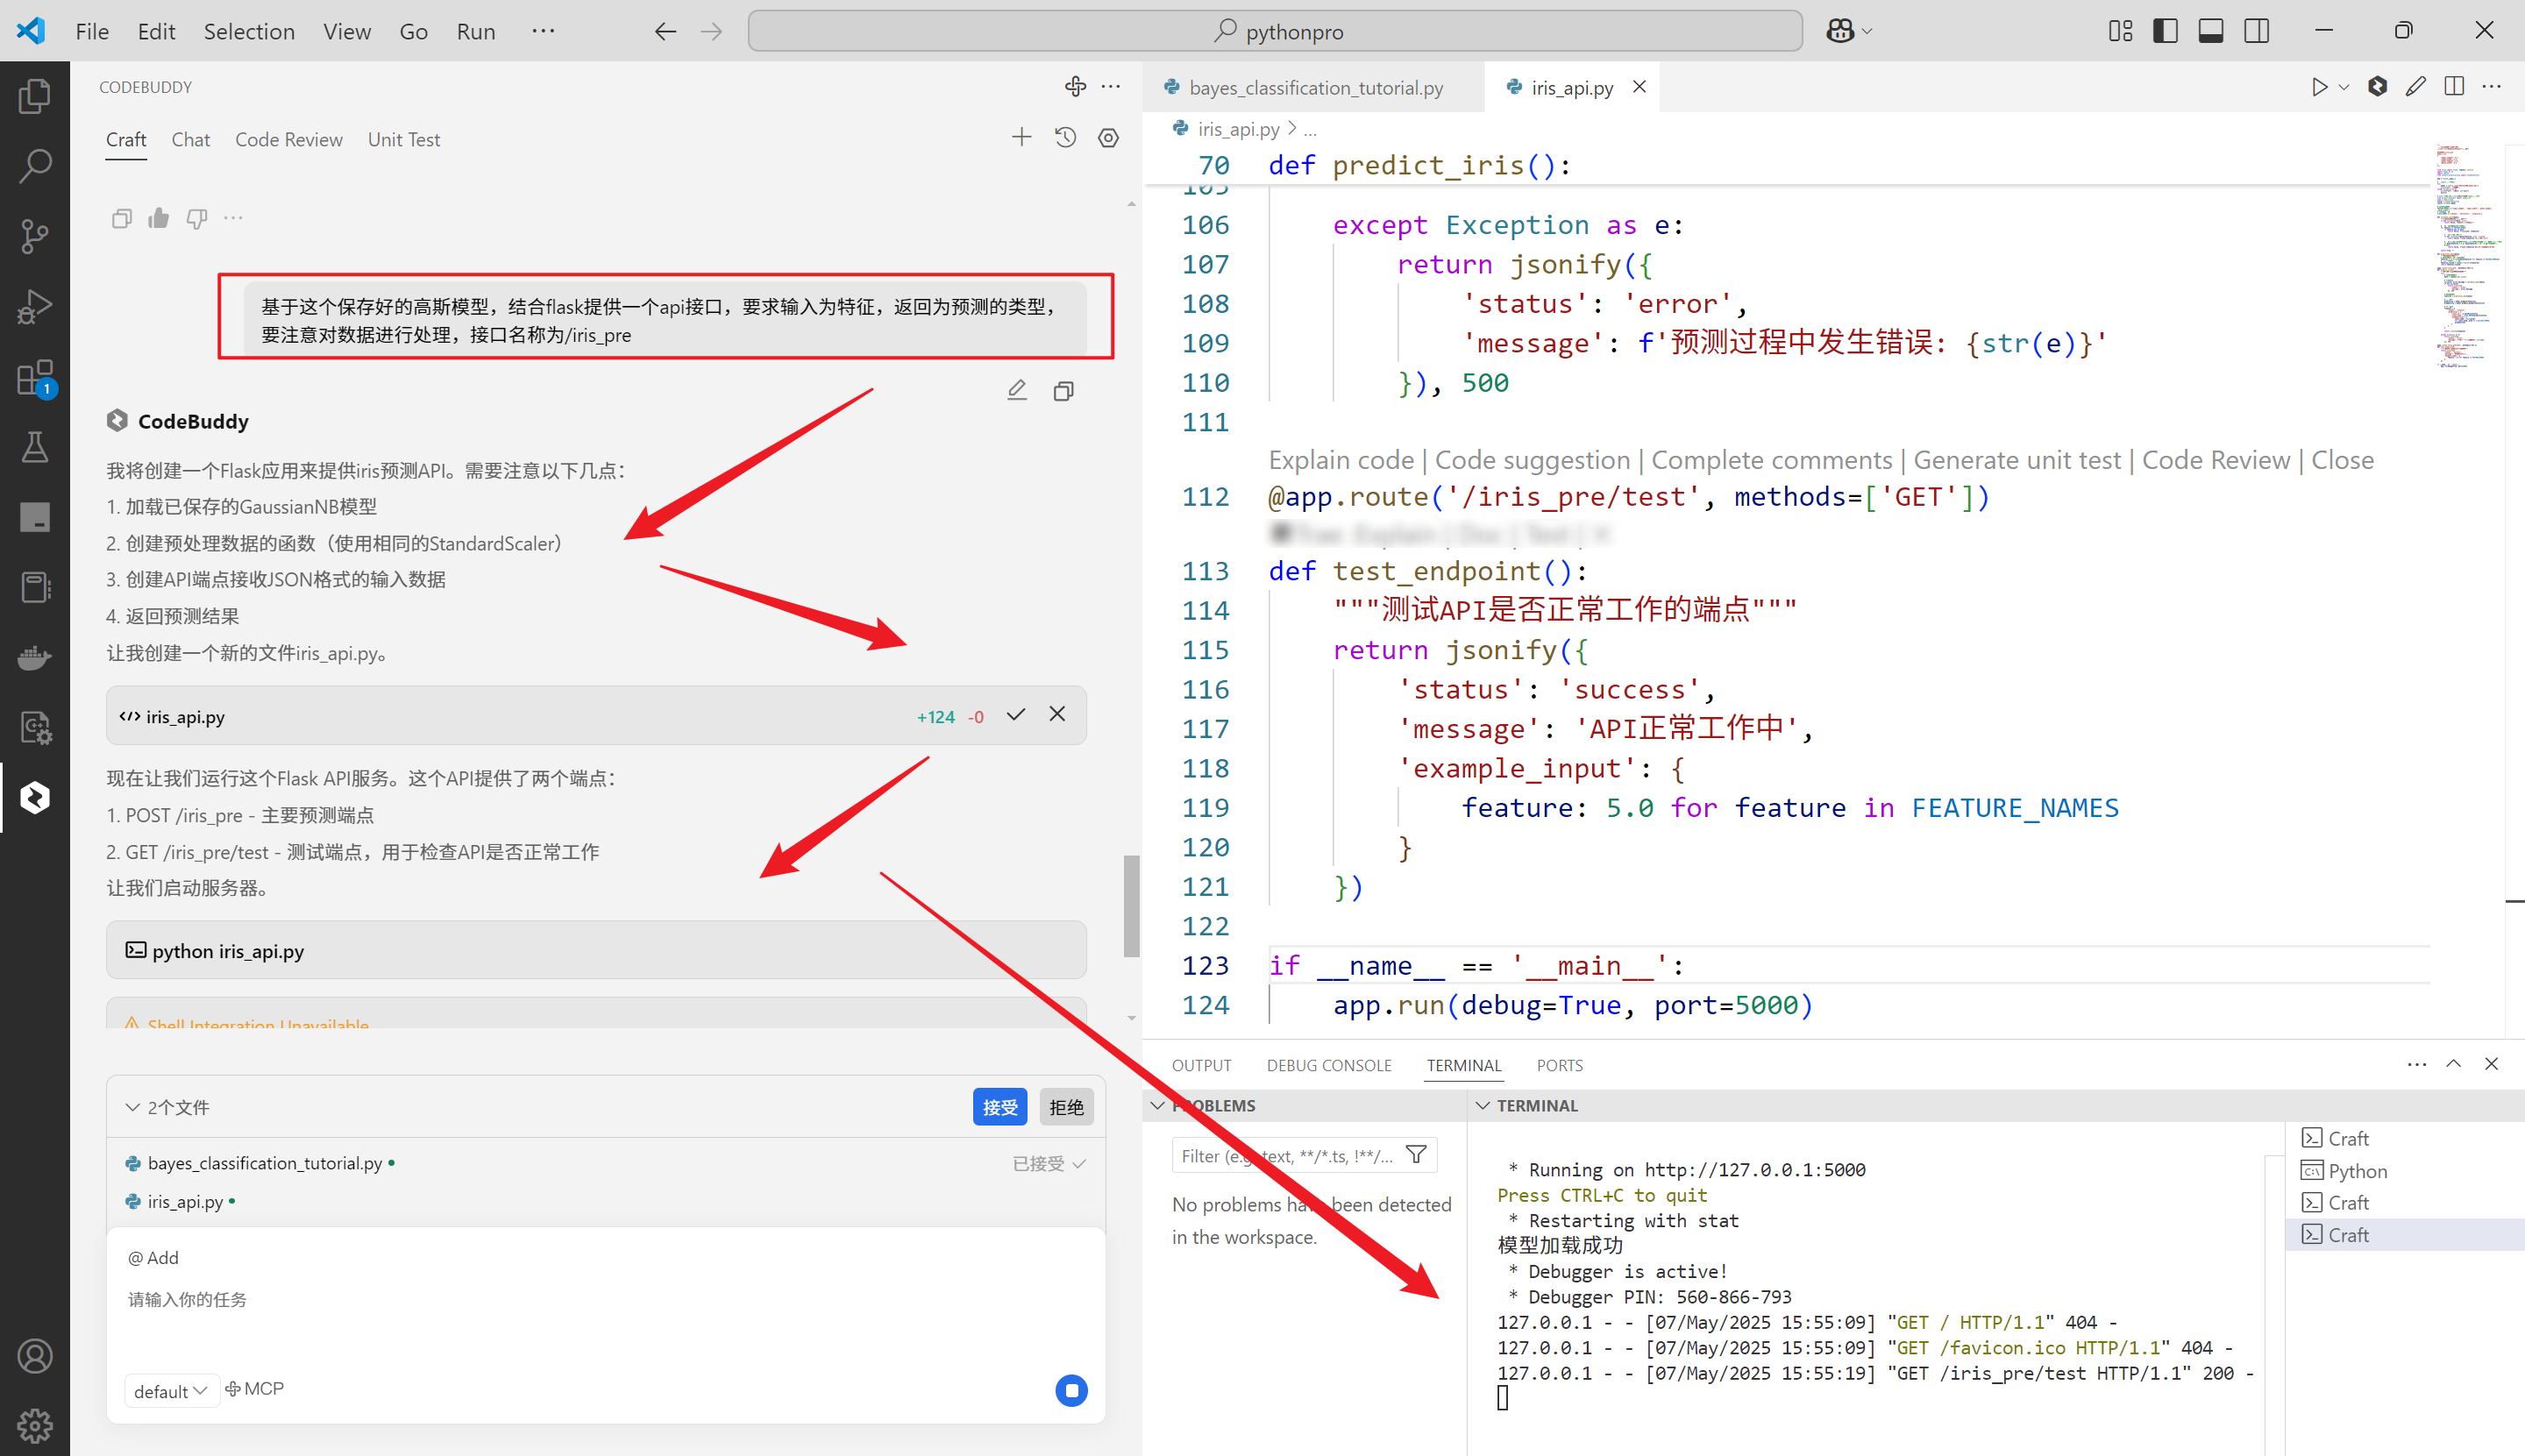Open the Extensions view
Image resolution: width=2525 pixels, height=1456 pixels.
35,378
